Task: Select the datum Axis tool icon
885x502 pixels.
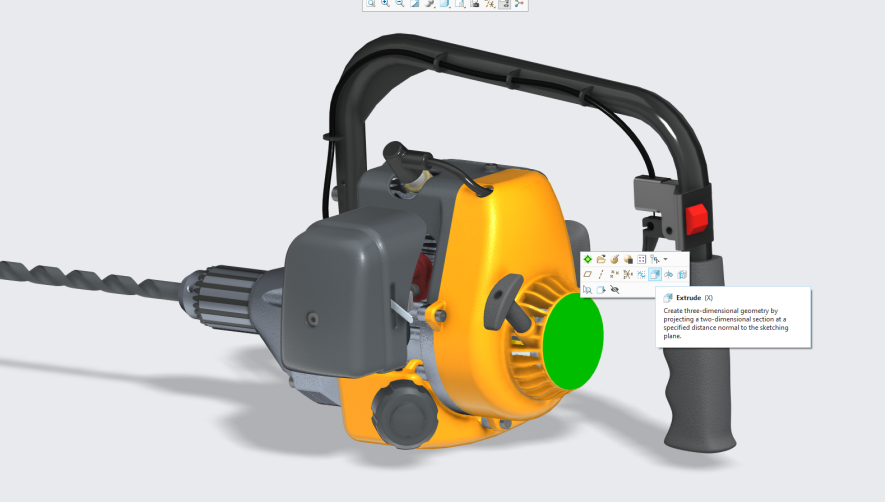Action: (x=601, y=274)
